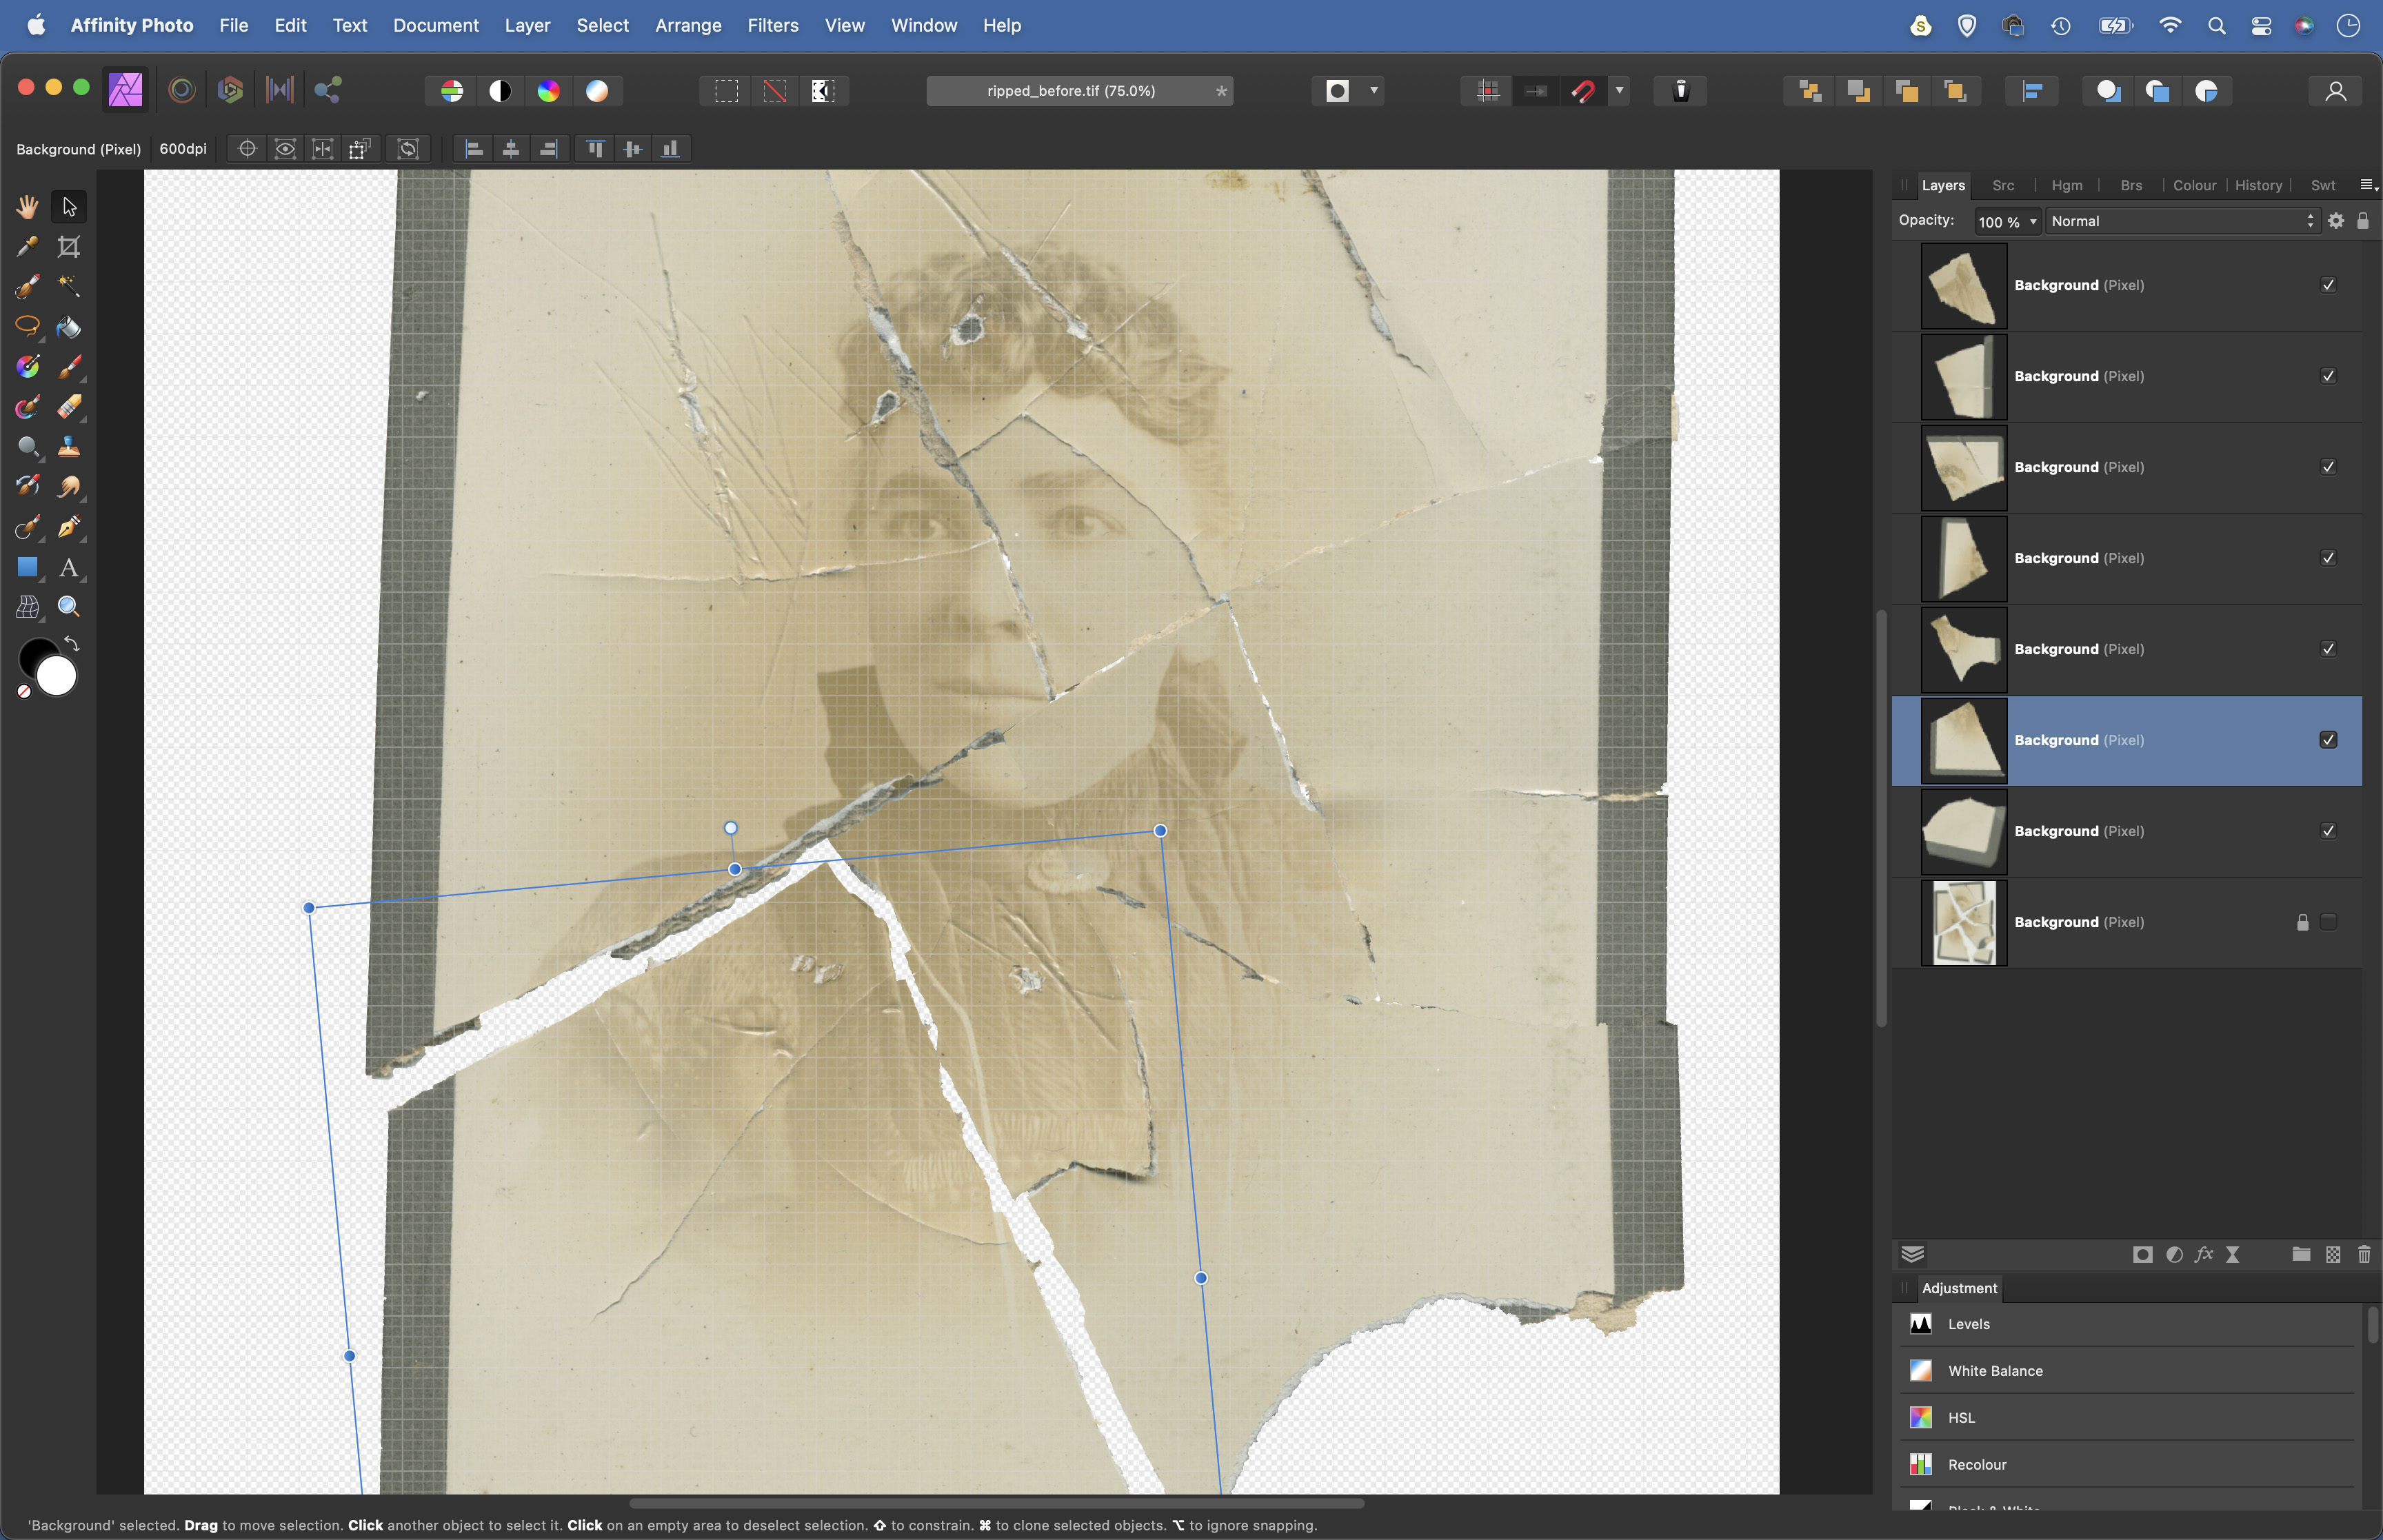Apply Auto Colours colour wheel icon
Image resolution: width=2383 pixels, height=1540 pixels.
coord(549,91)
